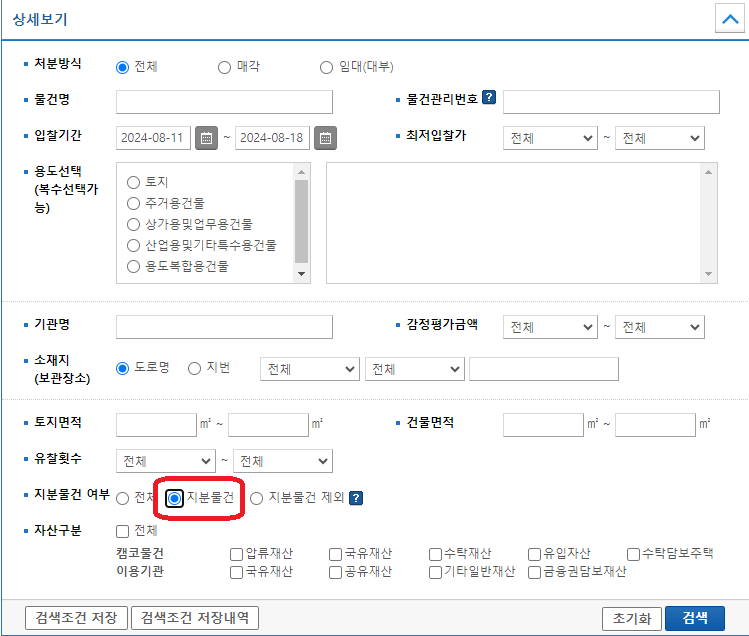Check 압류재산 checkbox
749x636 pixels.
236,554
